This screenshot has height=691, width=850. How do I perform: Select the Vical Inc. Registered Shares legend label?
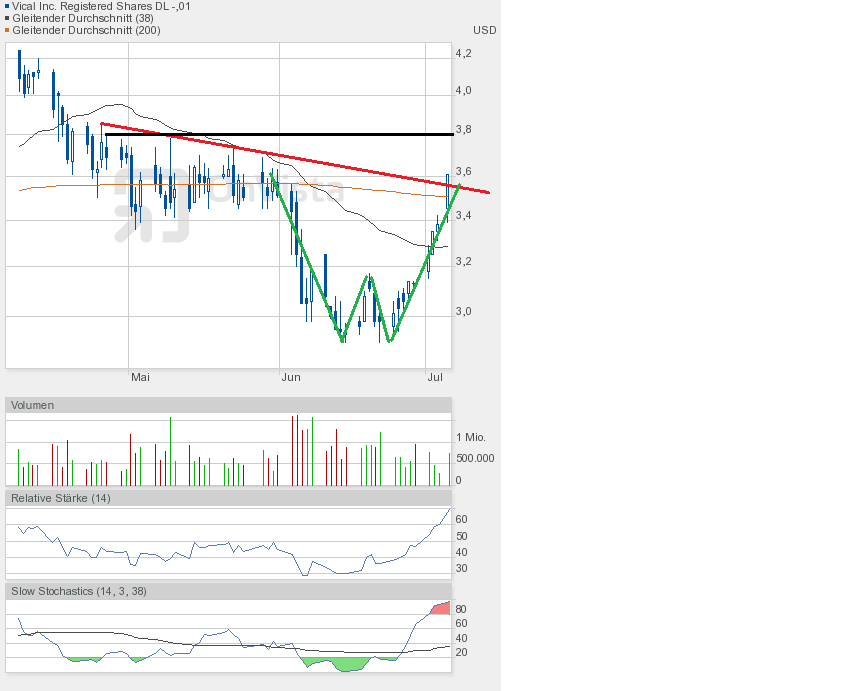pyautogui.click(x=101, y=6)
